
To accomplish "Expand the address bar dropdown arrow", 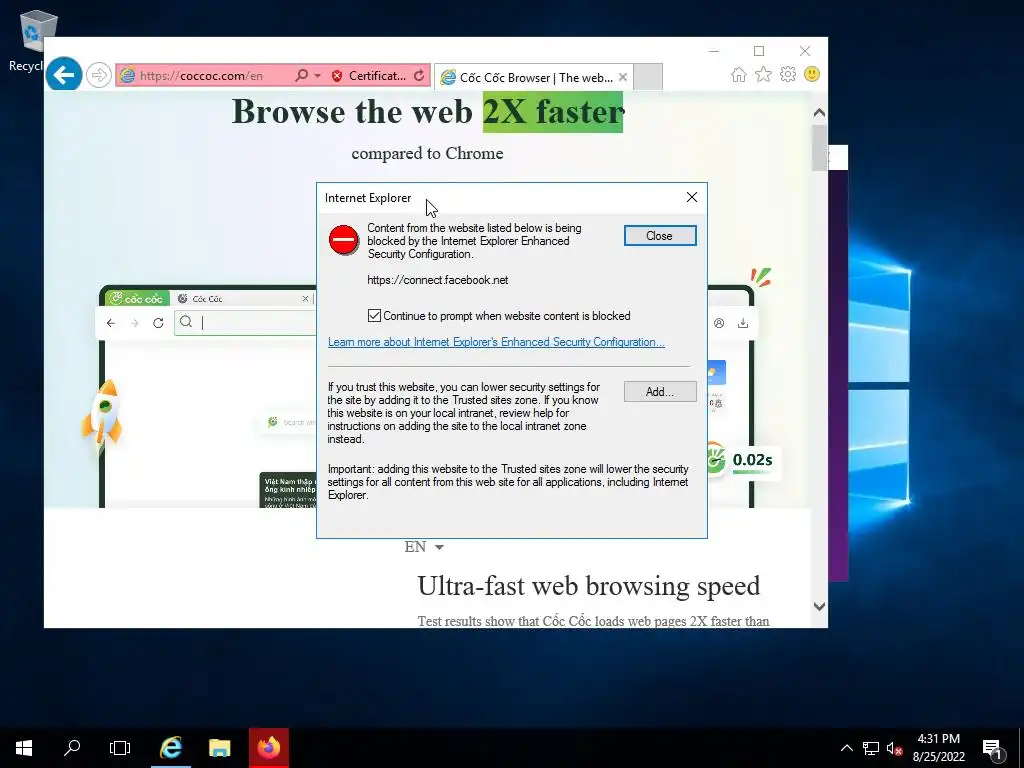I will [317, 76].
